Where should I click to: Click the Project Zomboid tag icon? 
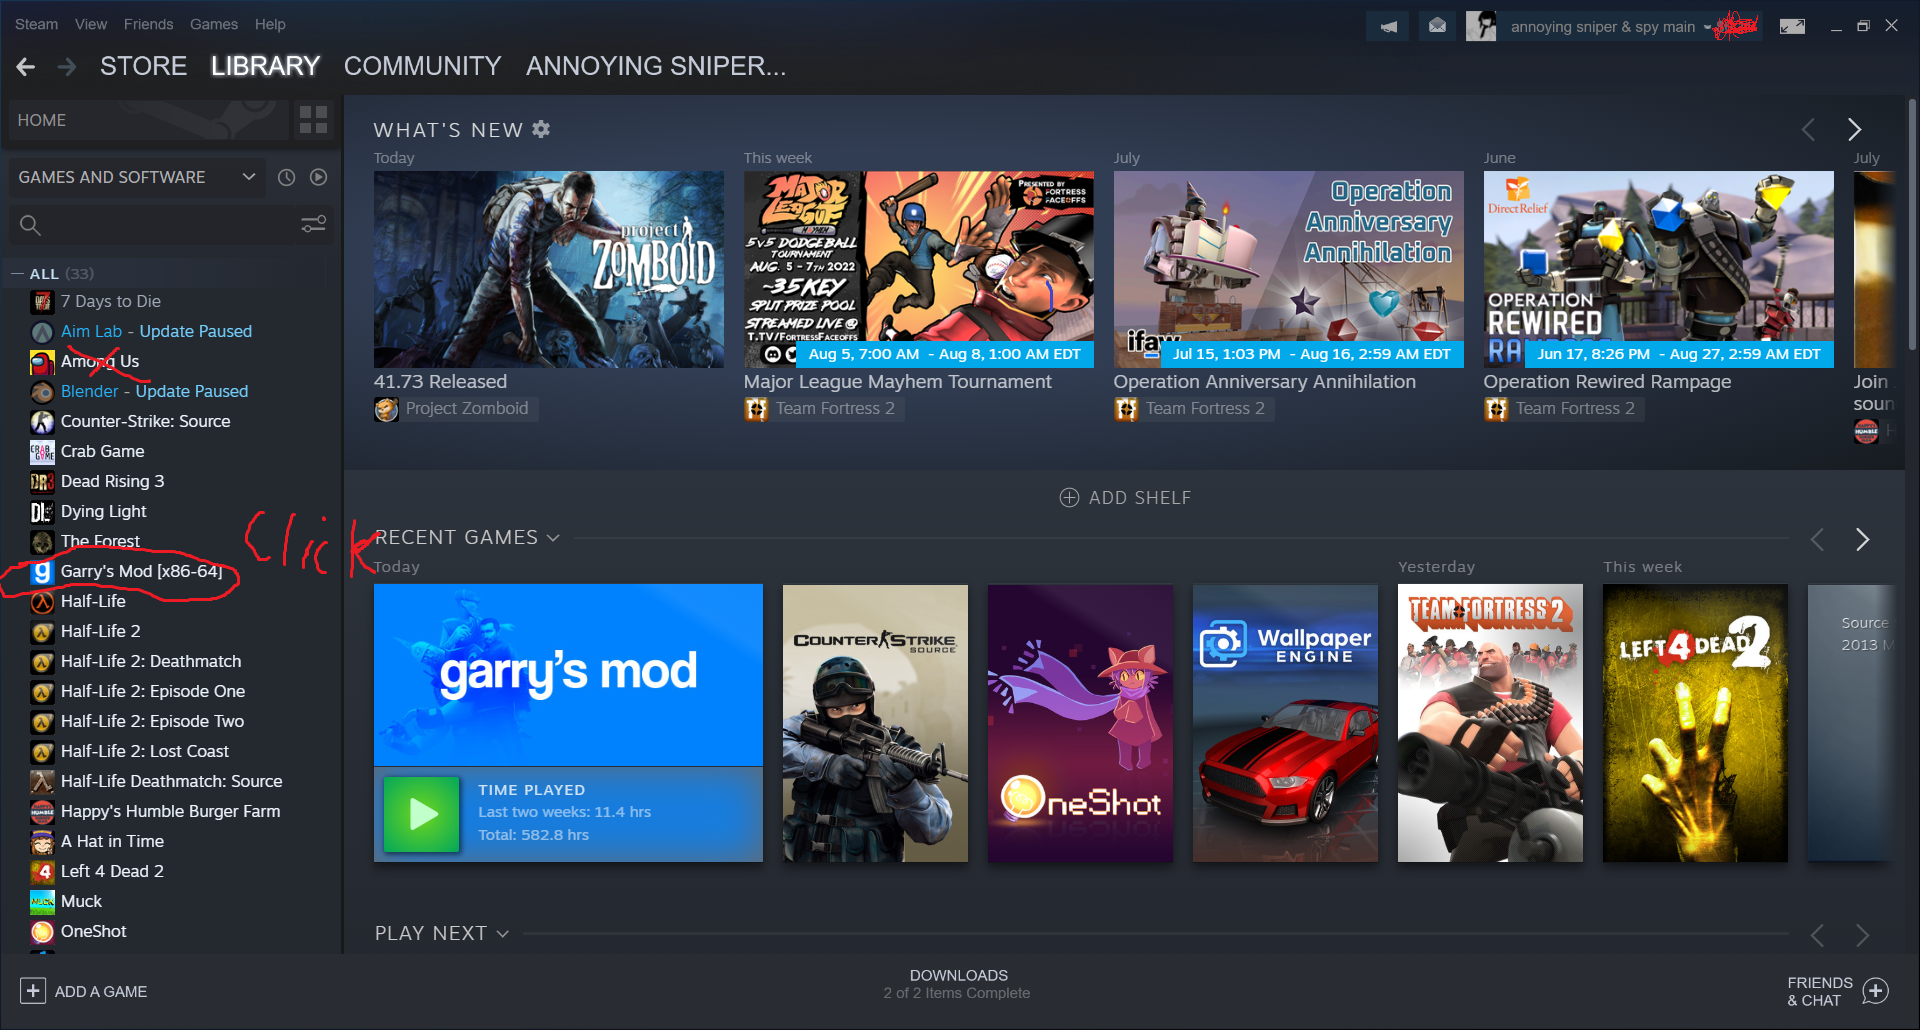386,409
